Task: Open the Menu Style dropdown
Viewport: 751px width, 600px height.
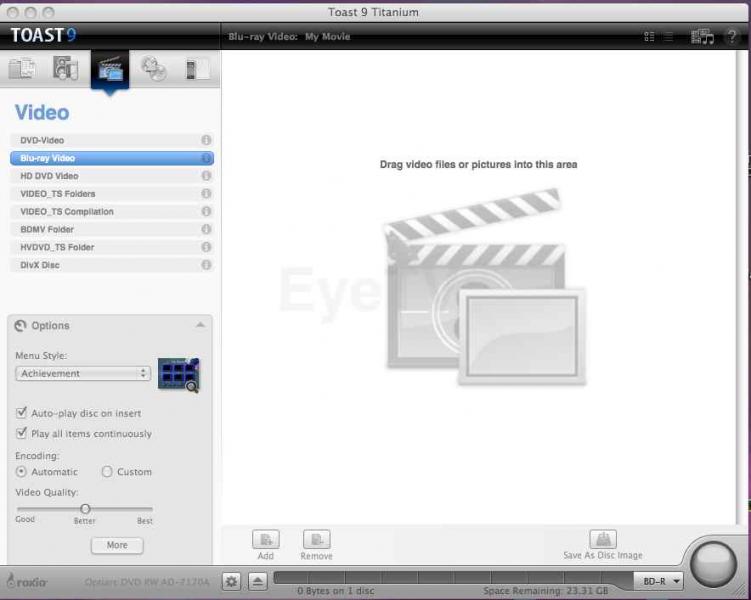Action: pos(83,374)
